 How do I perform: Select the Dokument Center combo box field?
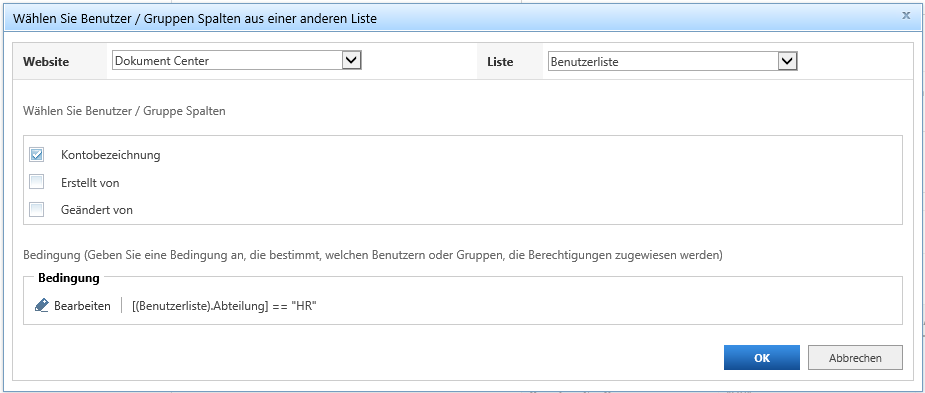coord(237,60)
